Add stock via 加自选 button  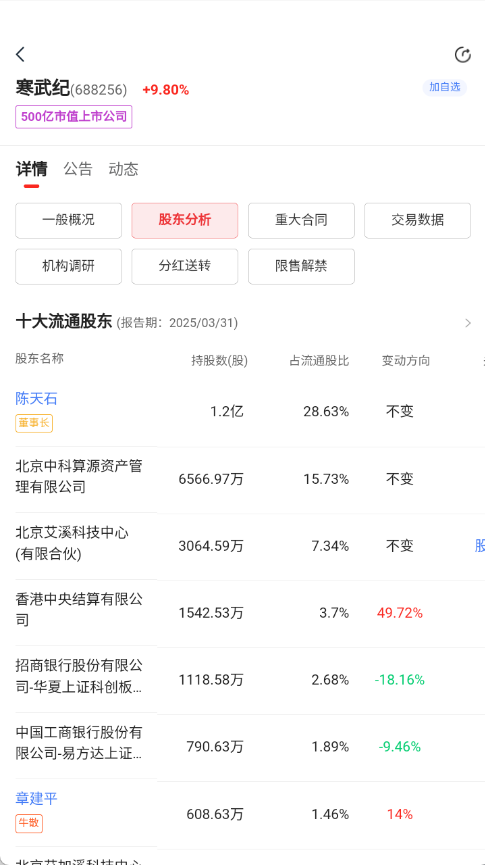(x=445, y=87)
